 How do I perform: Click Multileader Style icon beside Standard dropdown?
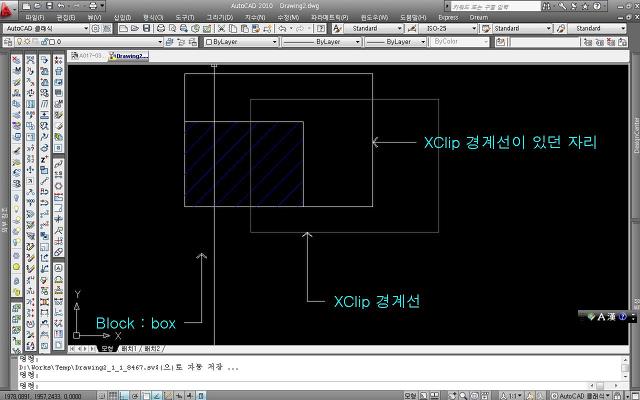pos(562,28)
